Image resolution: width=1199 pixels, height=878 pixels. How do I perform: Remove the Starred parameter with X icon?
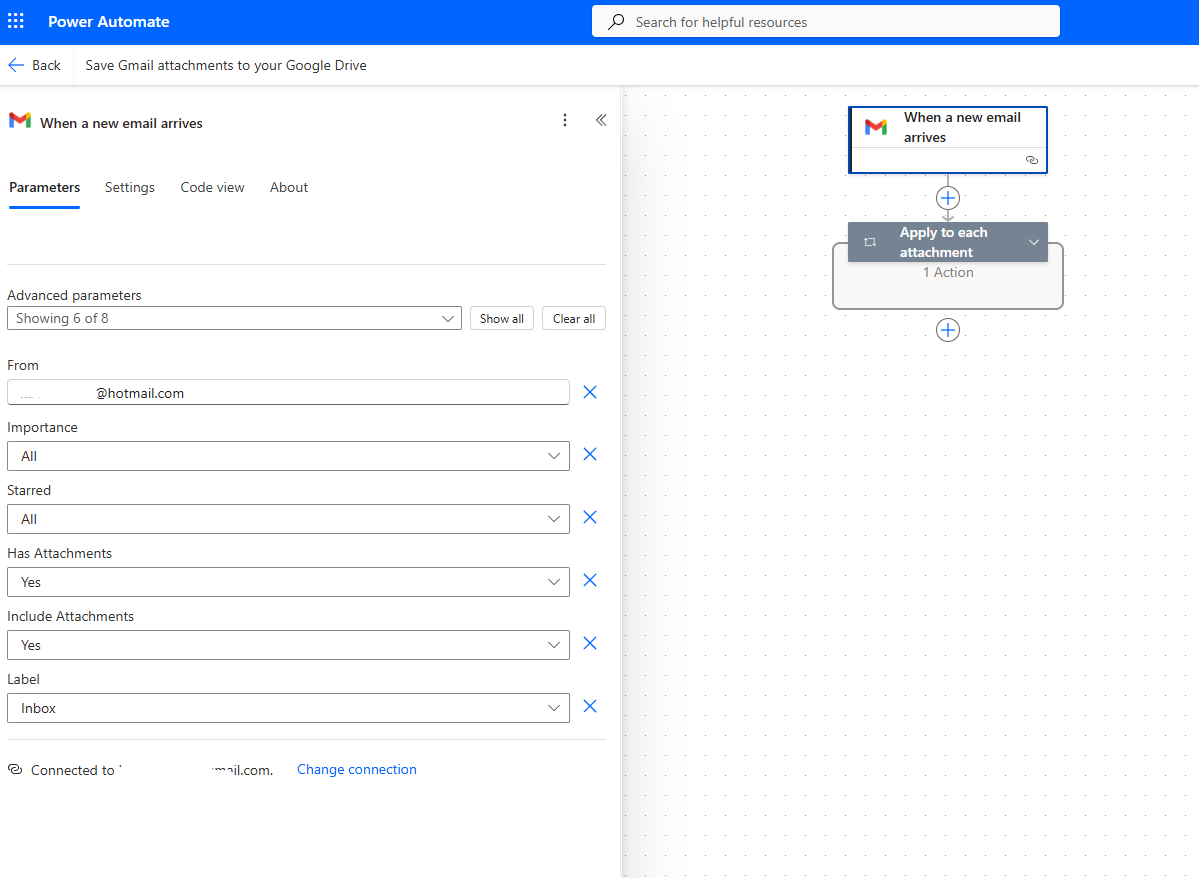[590, 518]
